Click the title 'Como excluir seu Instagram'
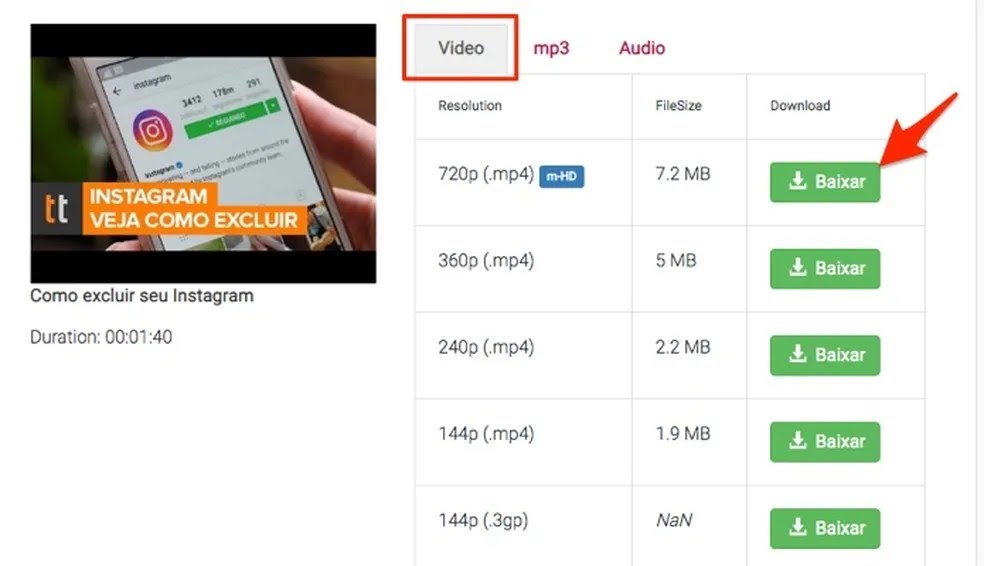The height and width of the screenshot is (566, 984). pyautogui.click(x=142, y=296)
